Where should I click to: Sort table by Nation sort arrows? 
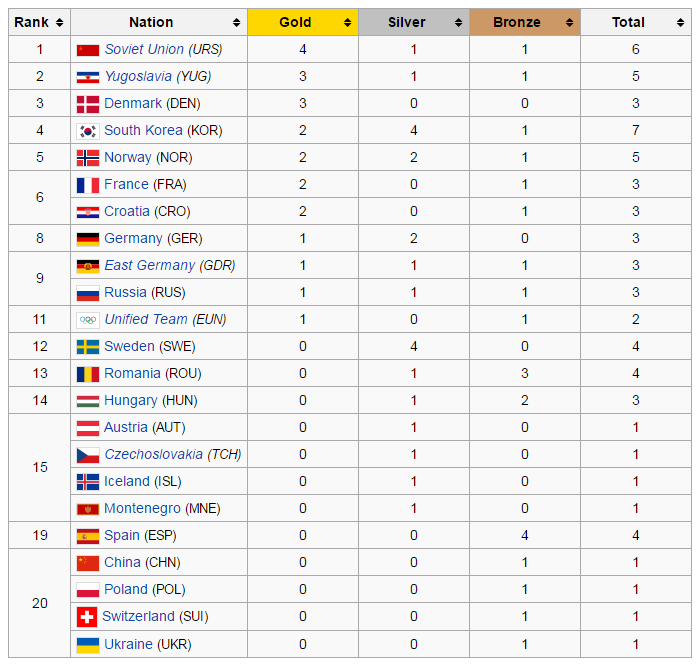point(236,22)
